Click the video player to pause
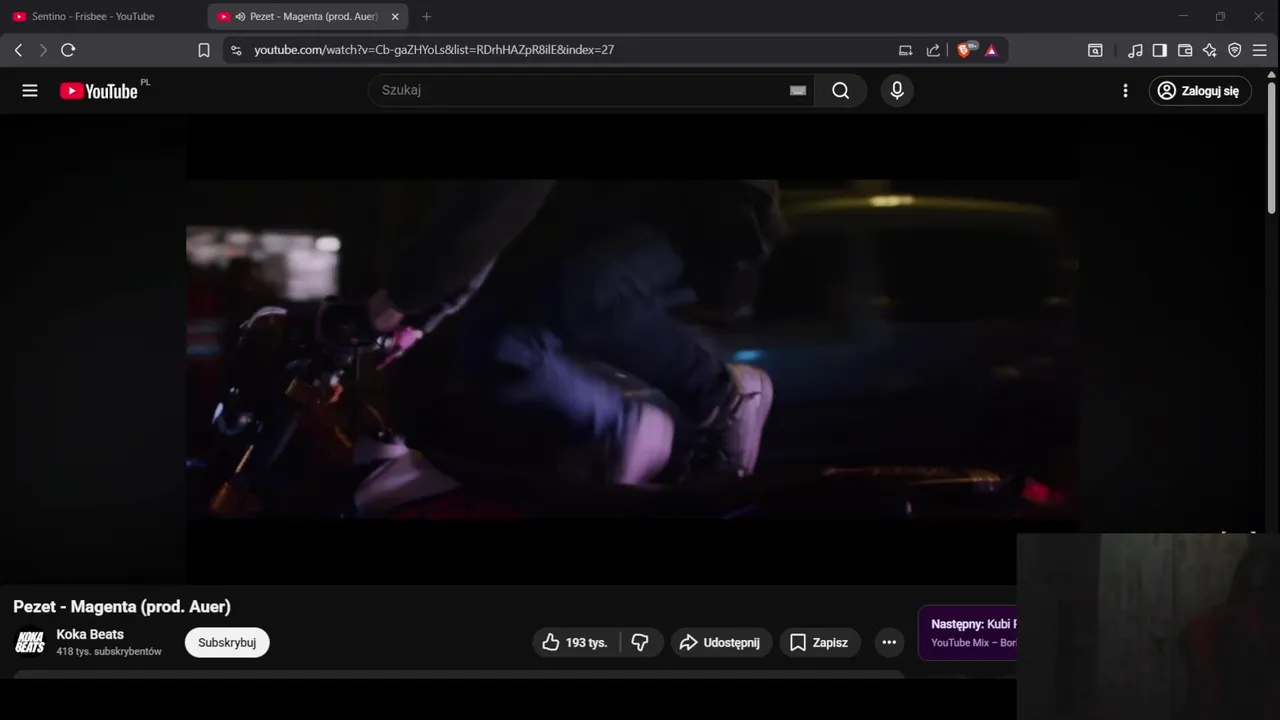 tap(632, 348)
